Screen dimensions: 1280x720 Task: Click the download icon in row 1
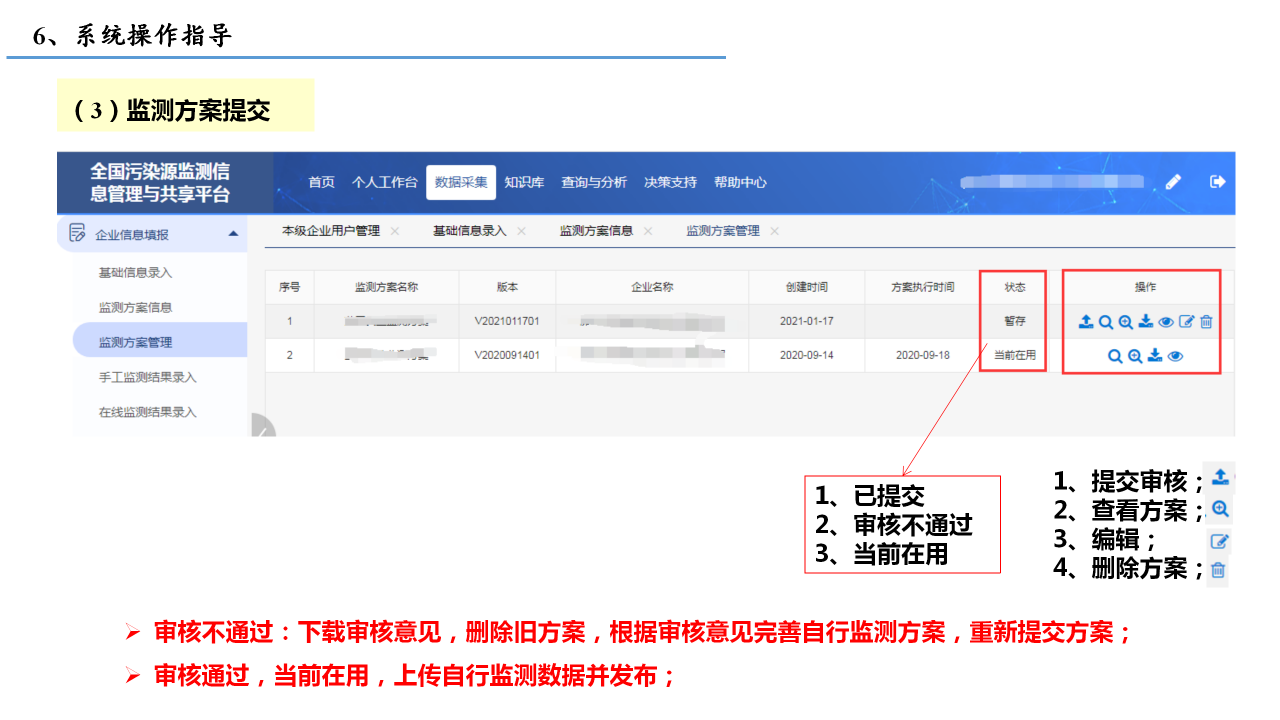(x=1146, y=322)
